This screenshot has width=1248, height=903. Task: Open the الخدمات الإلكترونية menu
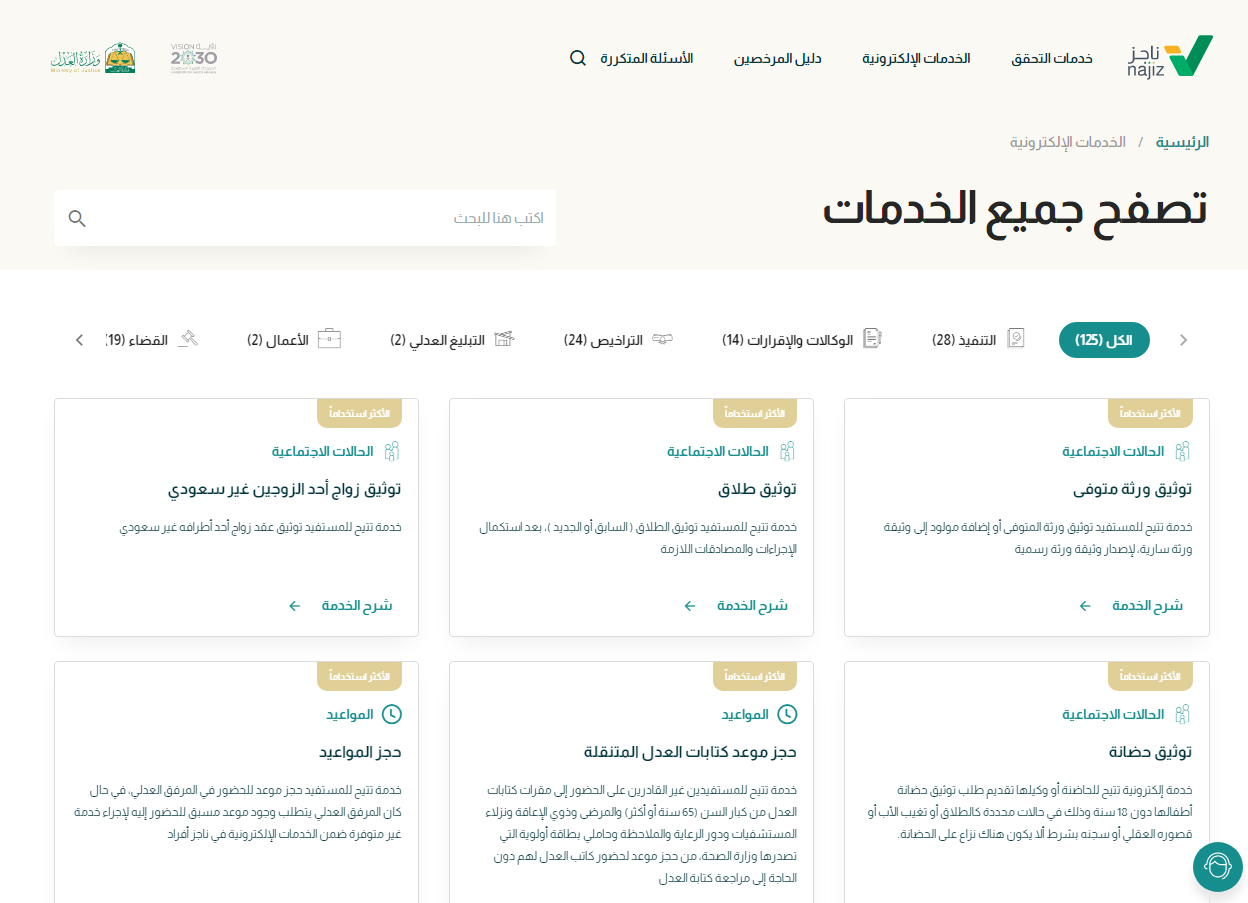[x=916, y=58]
